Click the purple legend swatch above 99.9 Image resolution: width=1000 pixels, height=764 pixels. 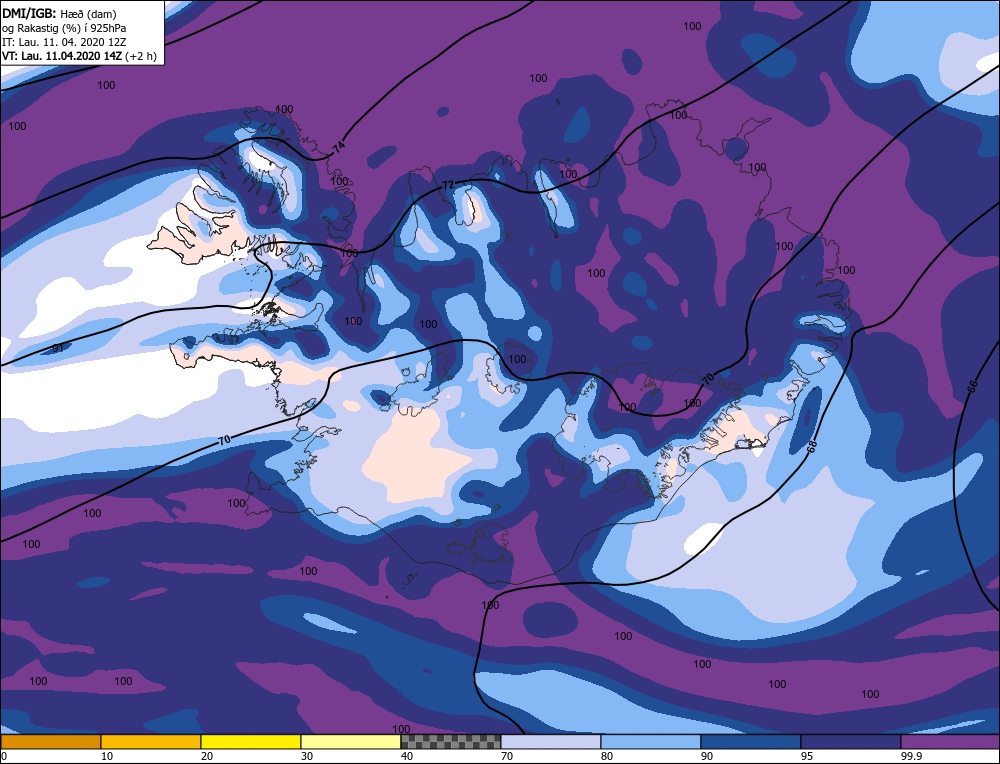(x=950, y=742)
